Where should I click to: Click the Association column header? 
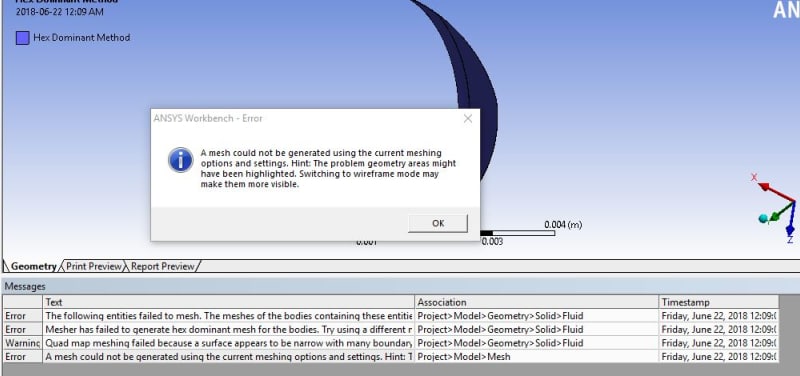[x=537, y=302]
